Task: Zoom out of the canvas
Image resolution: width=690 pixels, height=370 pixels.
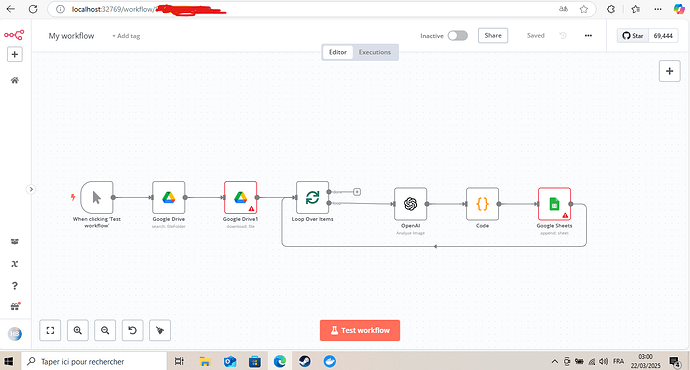Action: point(105,330)
